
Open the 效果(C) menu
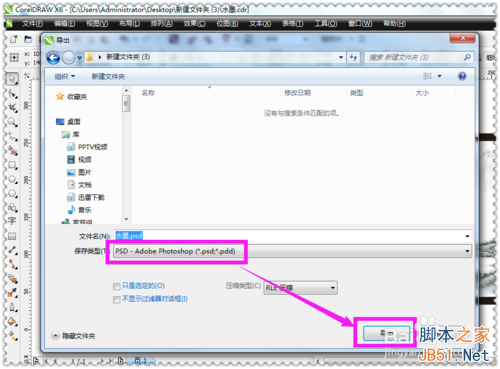[194, 24]
